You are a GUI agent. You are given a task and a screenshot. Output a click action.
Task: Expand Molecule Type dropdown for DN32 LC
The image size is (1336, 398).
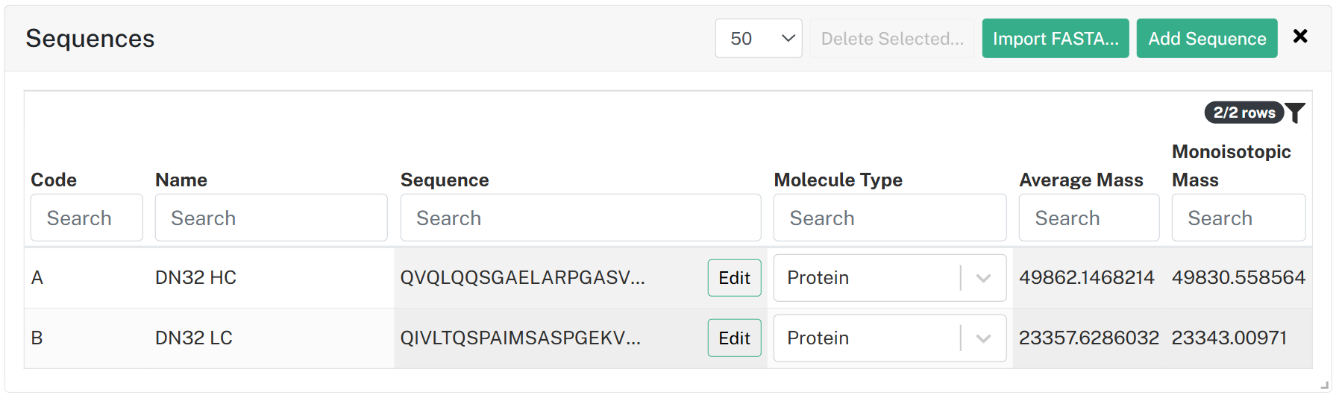pyautogui.click(x=983, y=338)
